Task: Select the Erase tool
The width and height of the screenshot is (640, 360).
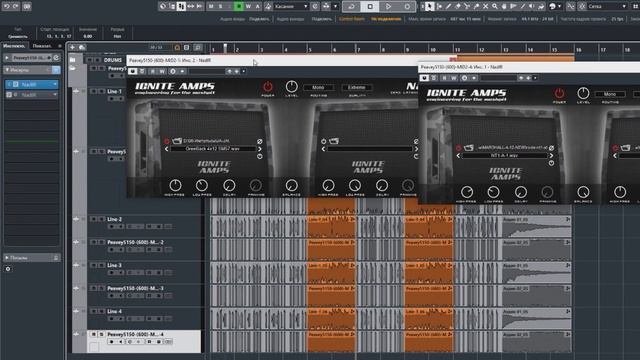Action: pyautogui.click(x=458, y=6)
